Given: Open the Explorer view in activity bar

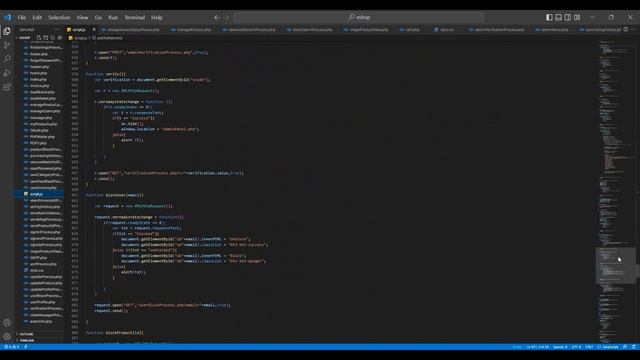Looking at the screenshot, I should (x=7, y=31).
